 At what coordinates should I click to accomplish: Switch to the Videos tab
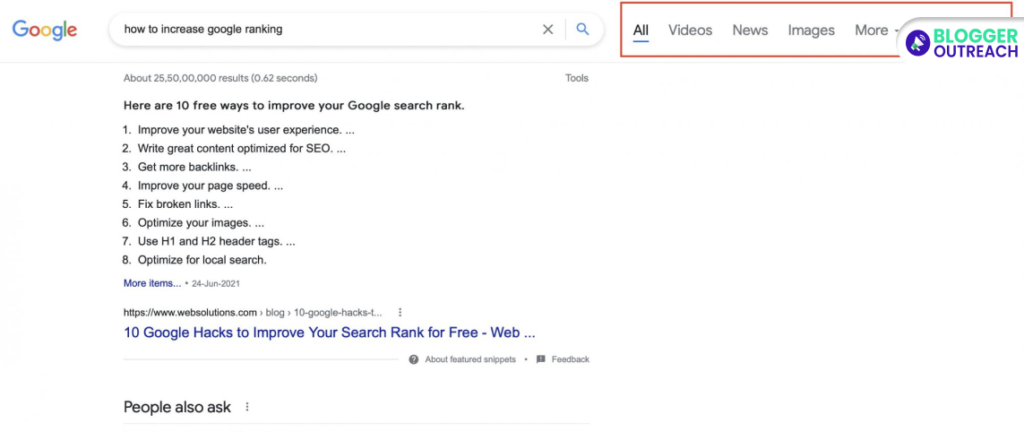click(x=690, y=30)
